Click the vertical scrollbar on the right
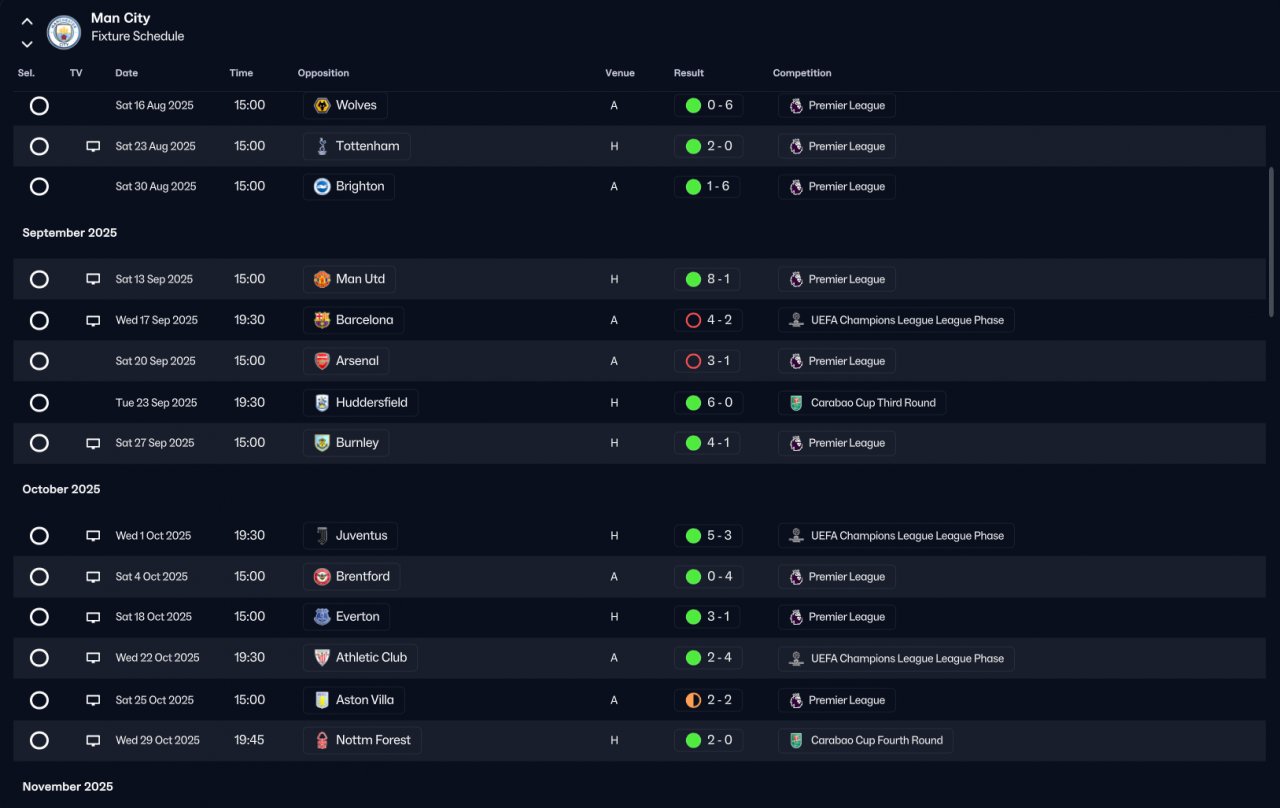Image resolution: width=1280 pixels, height=808 pixels. tap(1272, 242)
